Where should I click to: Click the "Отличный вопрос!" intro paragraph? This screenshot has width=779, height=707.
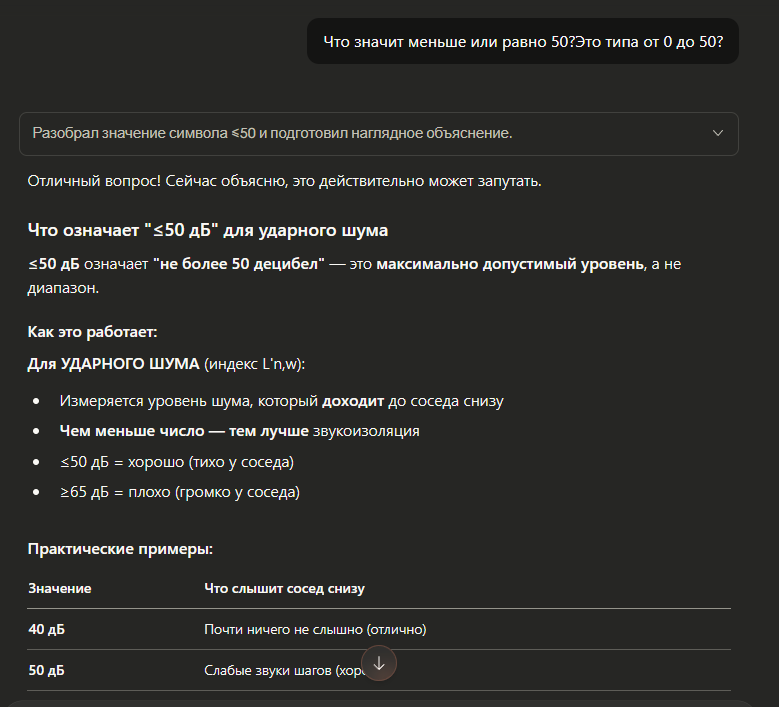(284, 181)
